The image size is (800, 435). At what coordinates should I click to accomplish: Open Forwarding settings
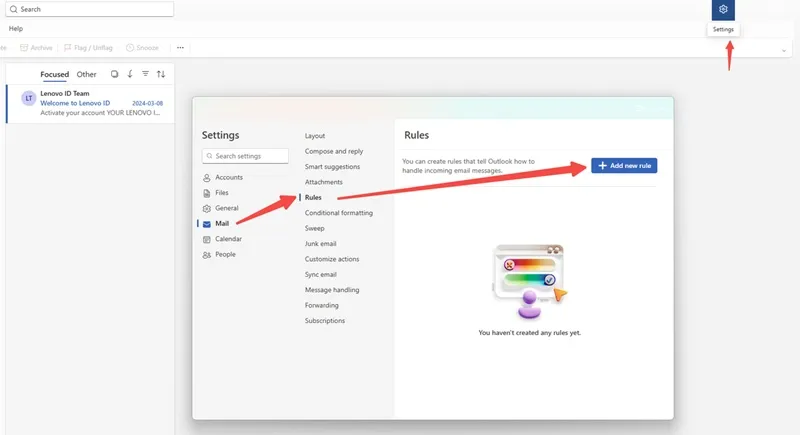[x=321, y=305]
